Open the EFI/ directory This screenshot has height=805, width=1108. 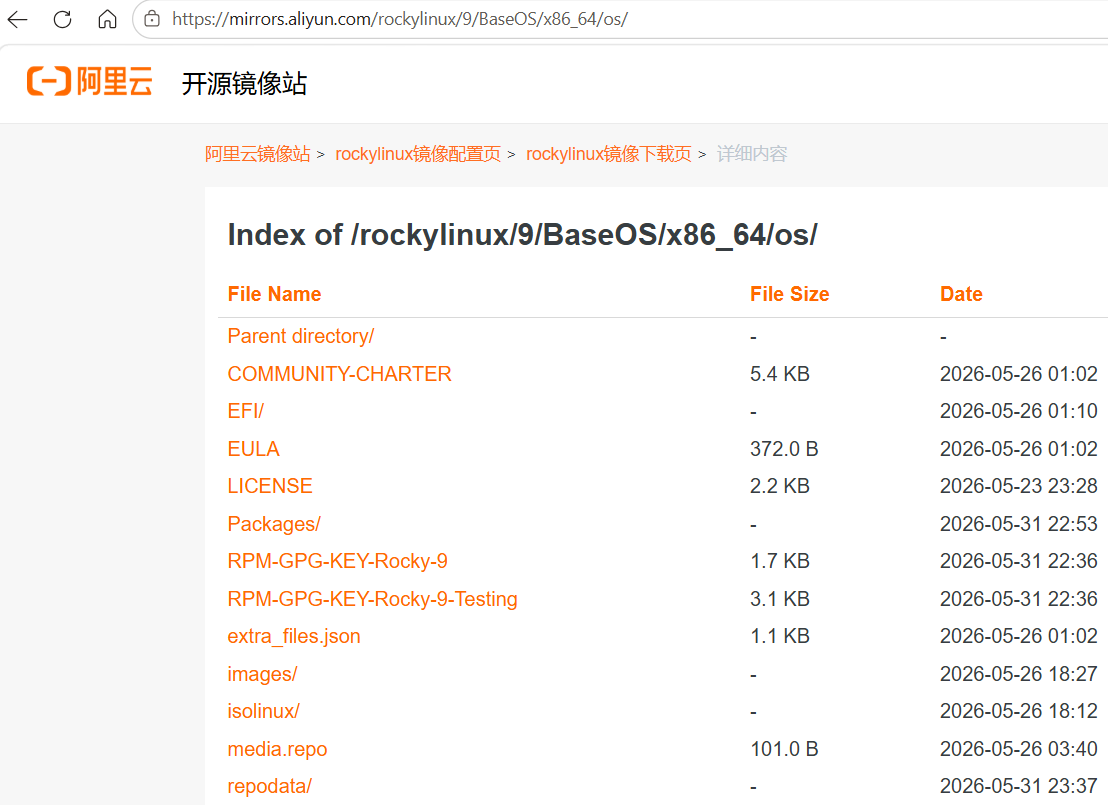point(245,411)
